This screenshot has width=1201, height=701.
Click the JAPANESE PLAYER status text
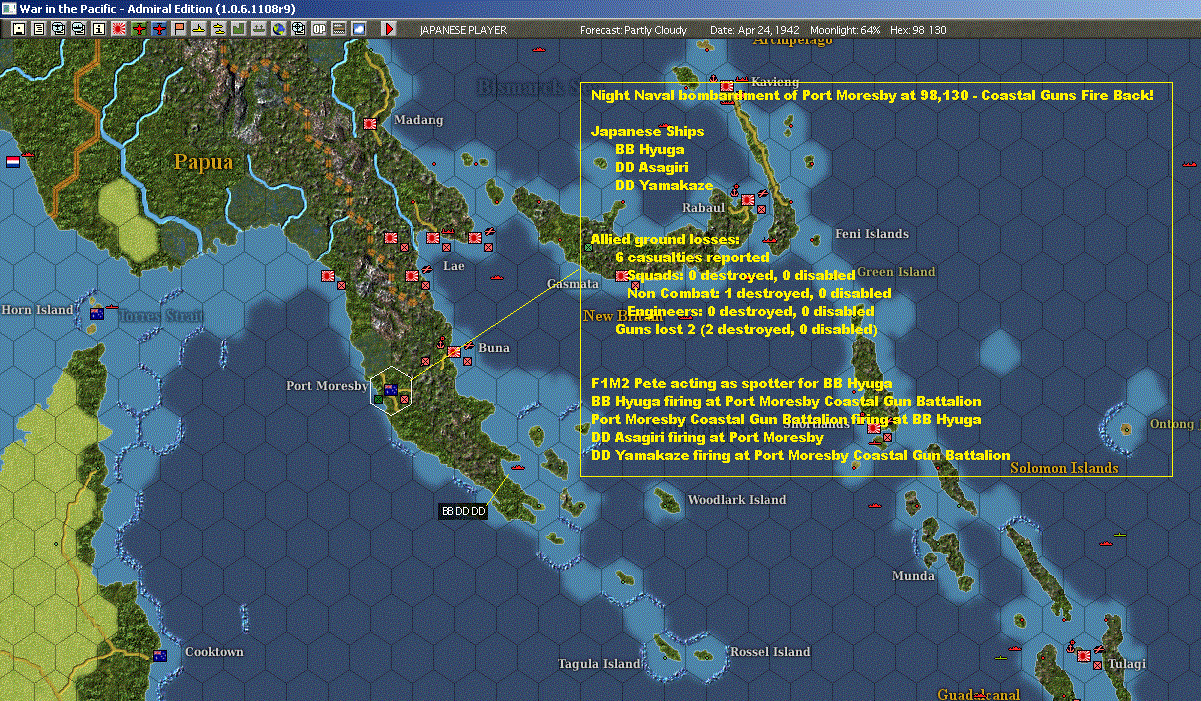pyautogui.click(x=463, y=30)
